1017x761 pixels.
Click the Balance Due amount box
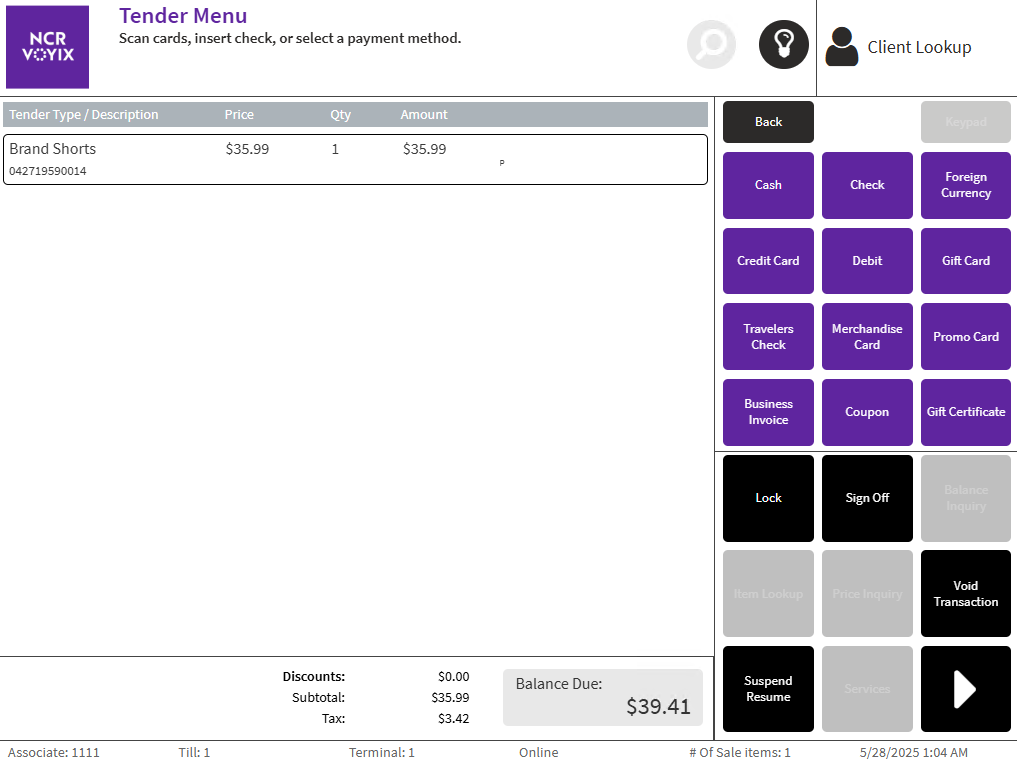point(602,697)
